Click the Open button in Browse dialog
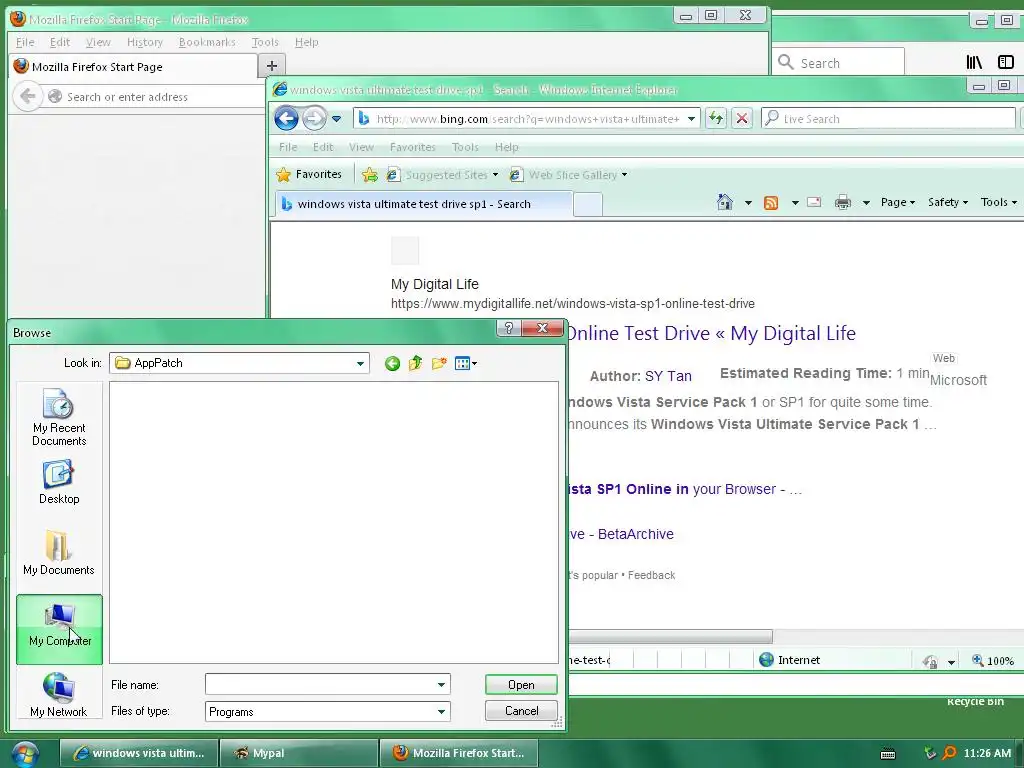This screenshot has height=768, width=1024. (521, 684)
